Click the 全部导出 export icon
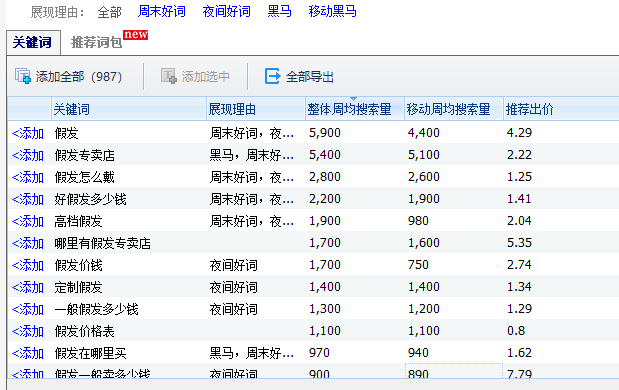Screen dimensions: 619x390 [272, 76]
